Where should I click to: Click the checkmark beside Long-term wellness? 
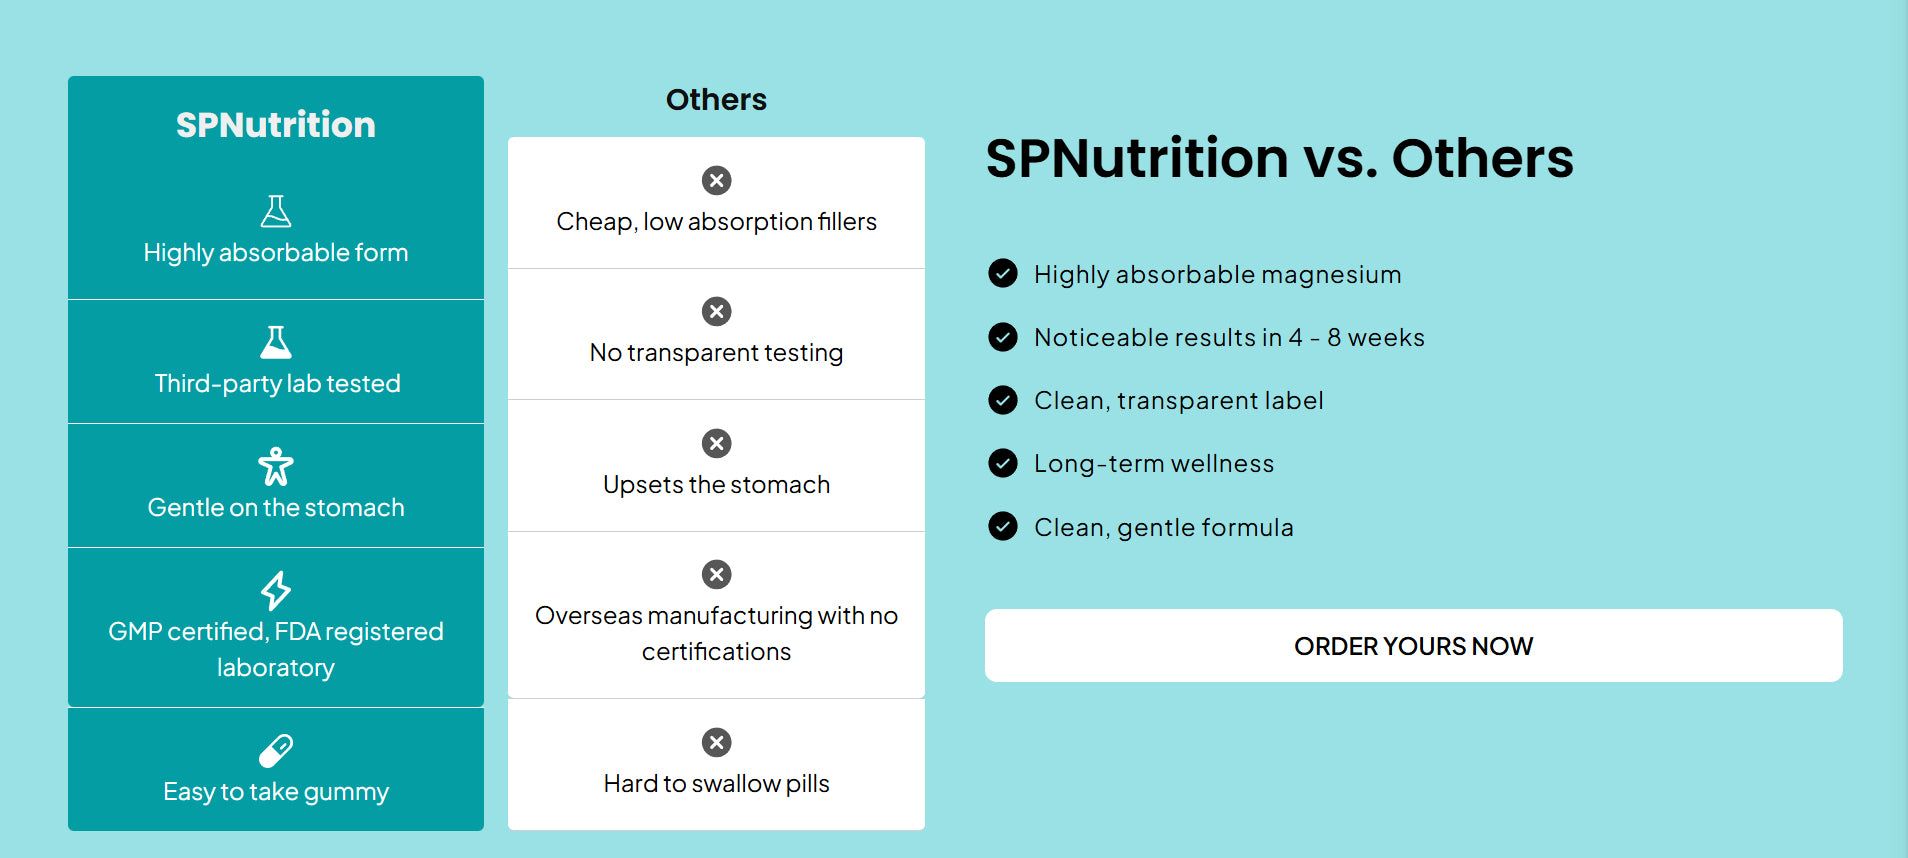[x=1003, y=463]
